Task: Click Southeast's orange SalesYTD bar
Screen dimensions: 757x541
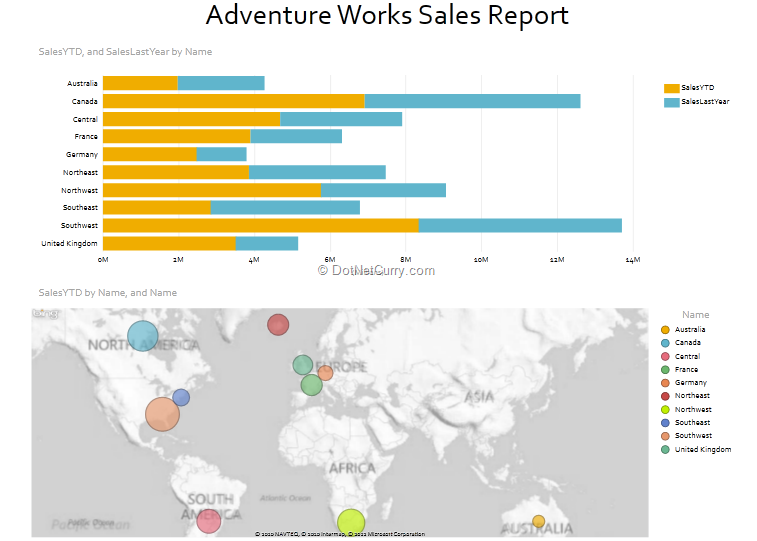Action: point(157,208)
